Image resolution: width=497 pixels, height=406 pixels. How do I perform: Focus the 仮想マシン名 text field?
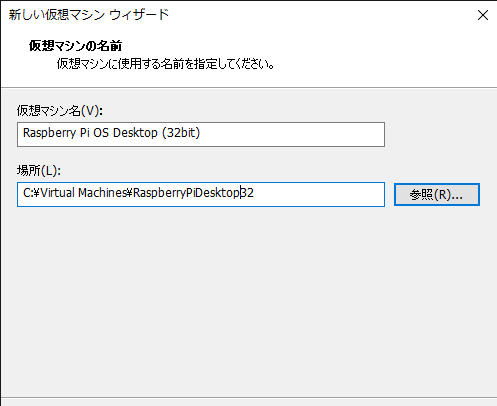tap(201, 134)
